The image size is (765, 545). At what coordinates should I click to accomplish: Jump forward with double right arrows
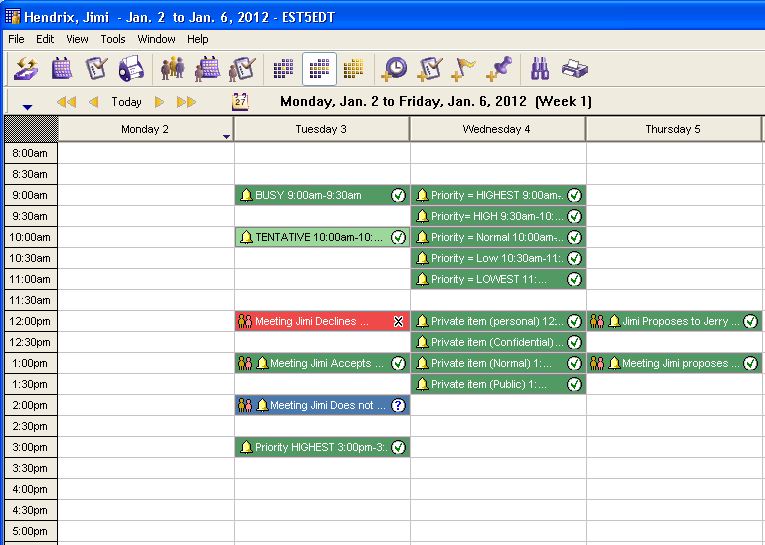coord(186,101)
